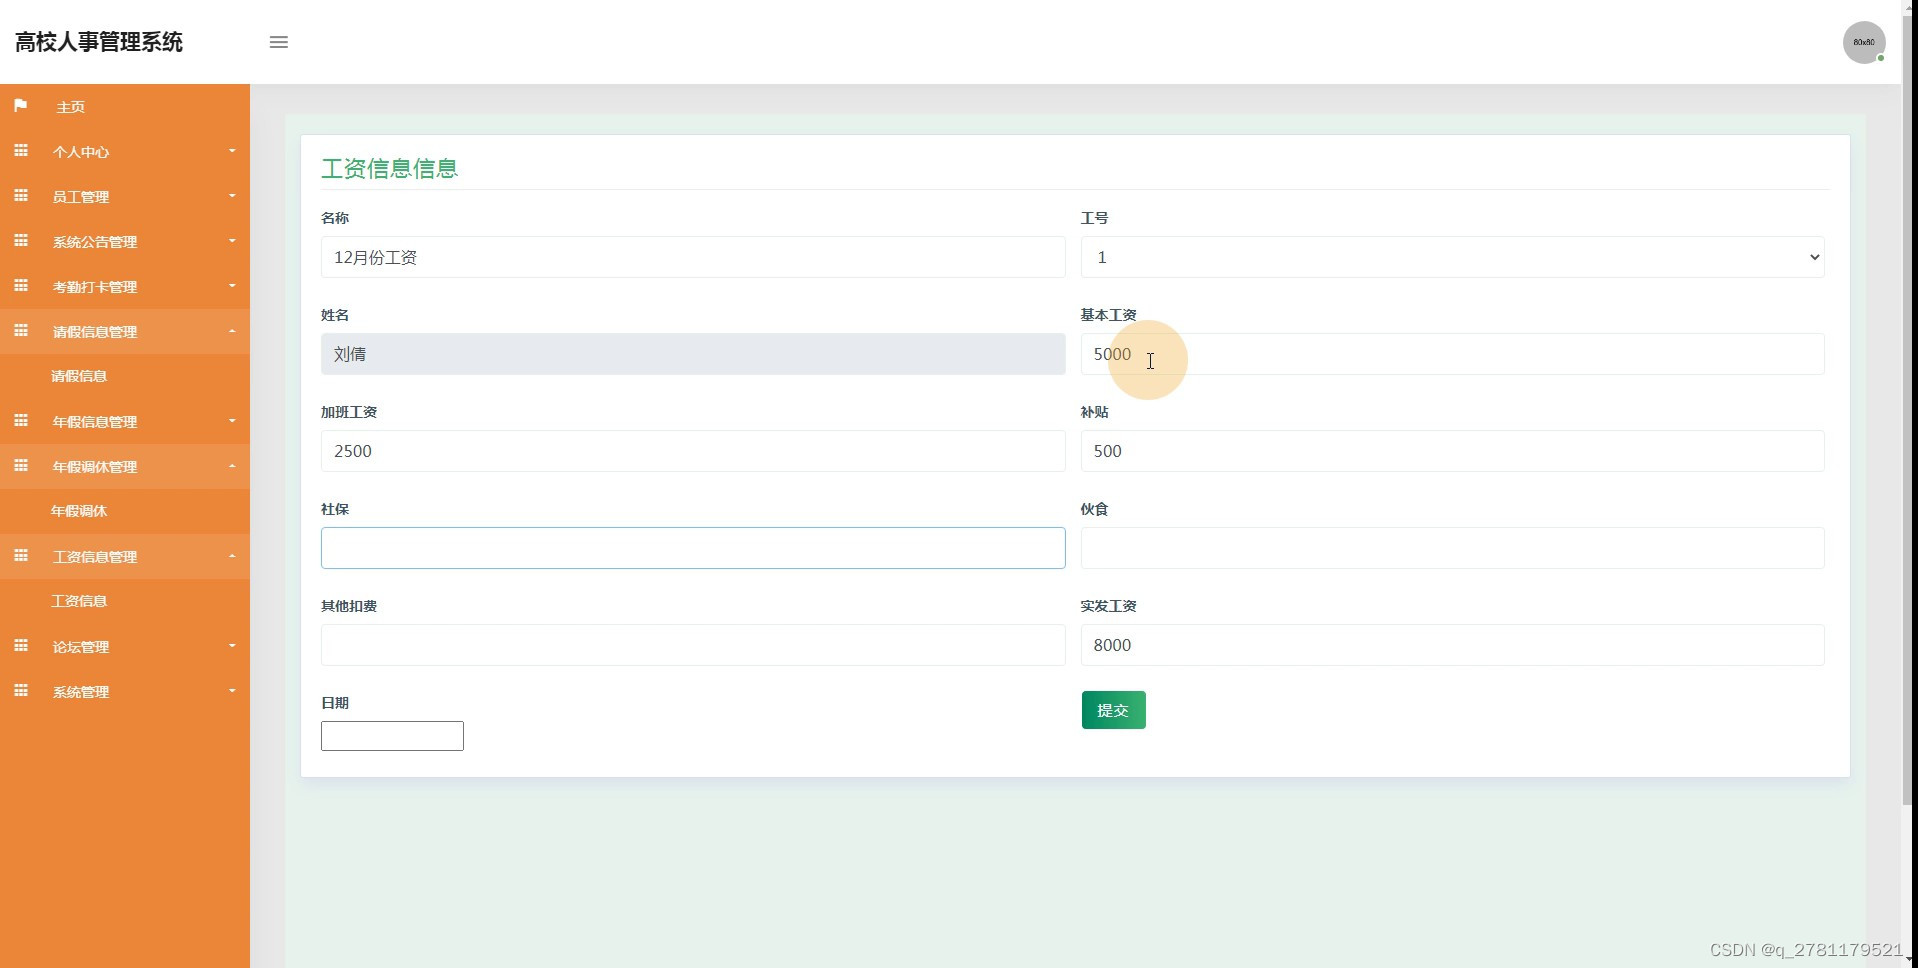Viewport: 1918px width, 968px height.
Task: Expand the 系统管理 menu arrow
Action: tap(232, 691)
